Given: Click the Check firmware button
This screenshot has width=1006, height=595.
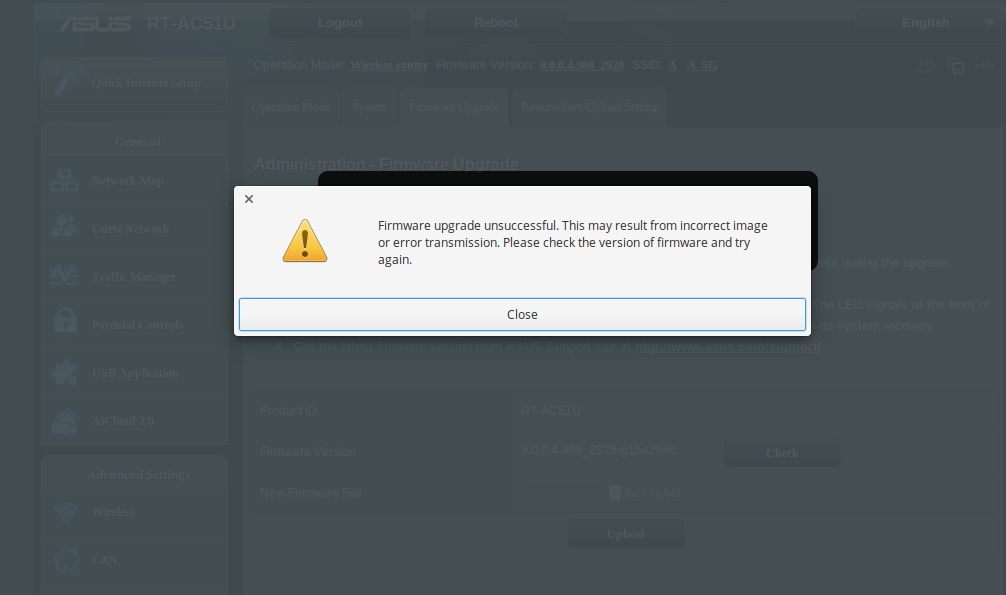Looking at the screenshot, I should coord(781,453).
